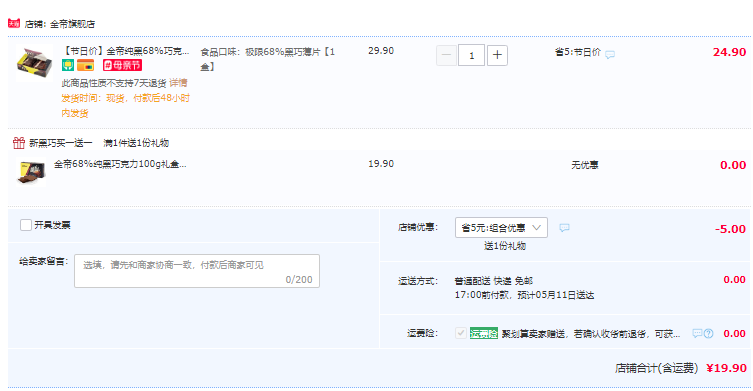Open the gift chocolate product thumbnail
This screenshot has width=753, height=391.
[31, 171]
